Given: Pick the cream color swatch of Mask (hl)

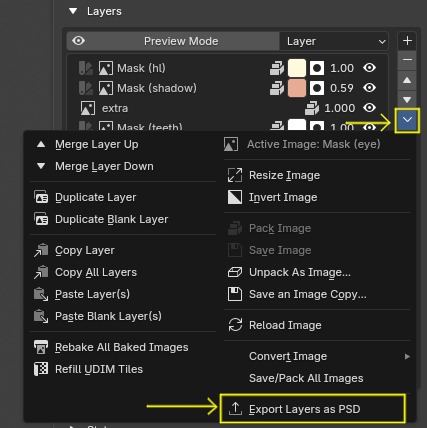Looking at the screenshot, I should pyautogui.click(x=297, y=68).
